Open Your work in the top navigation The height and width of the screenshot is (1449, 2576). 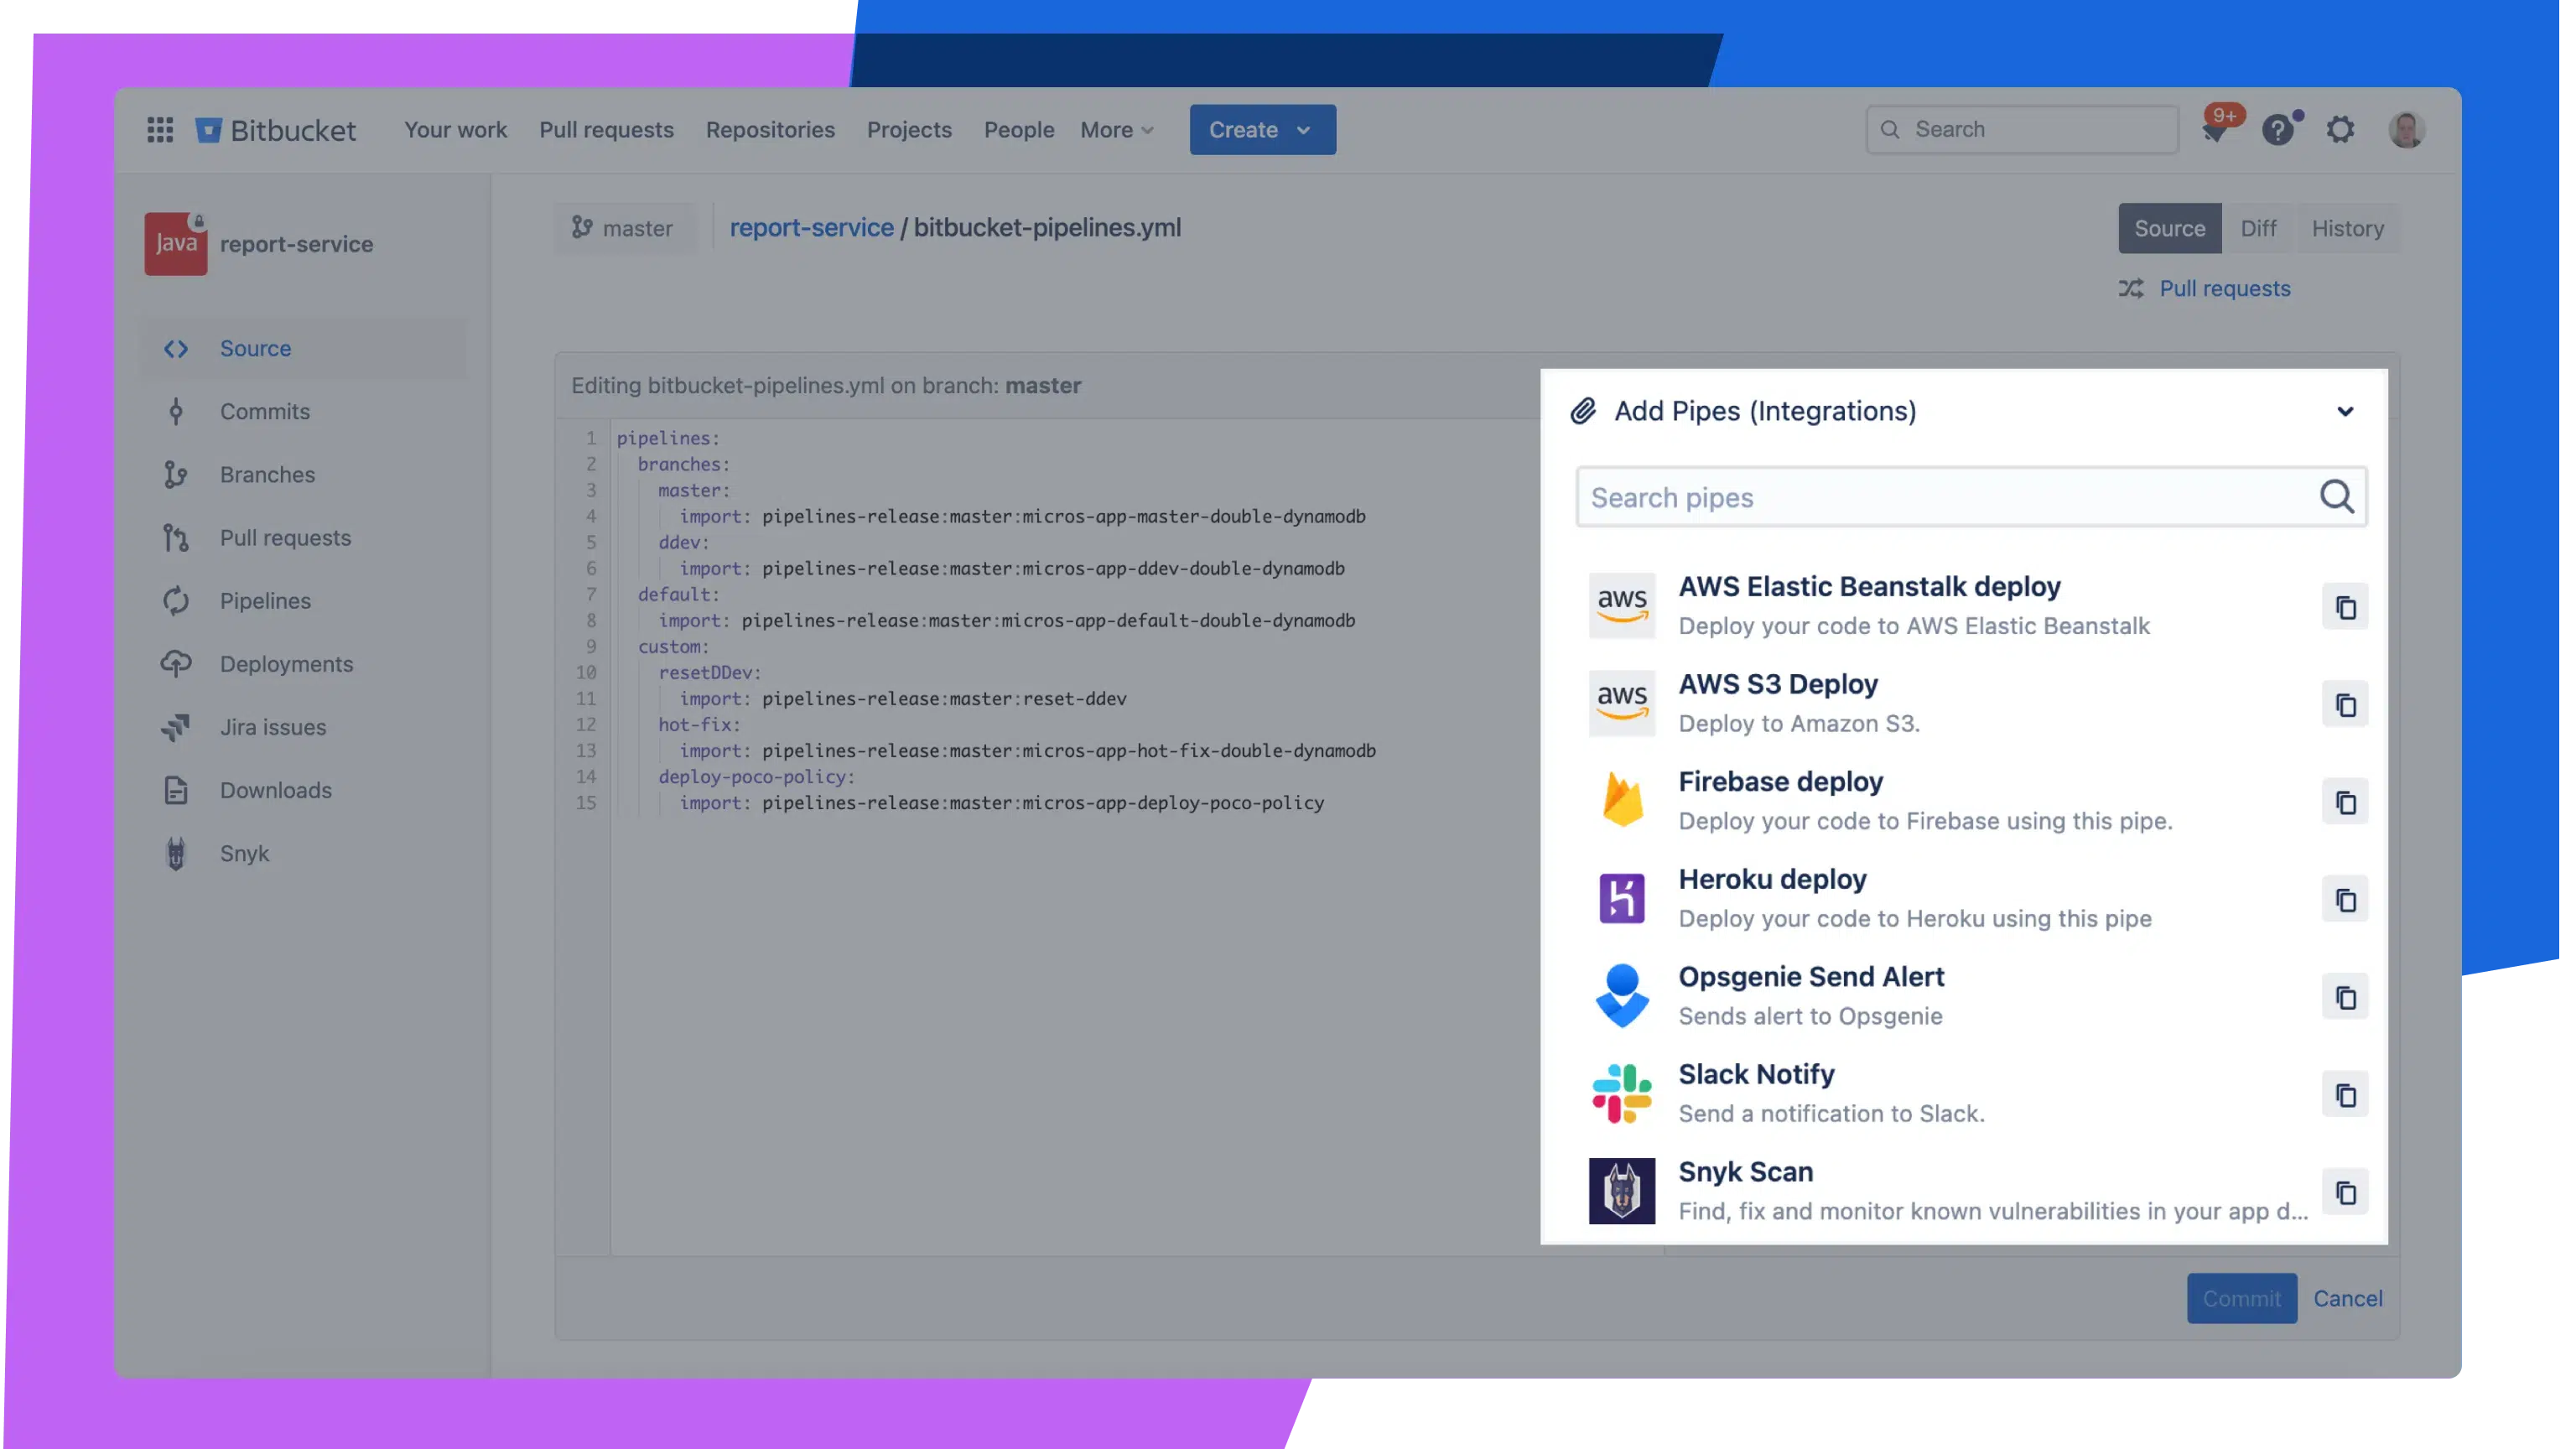[x=455, y=130]
